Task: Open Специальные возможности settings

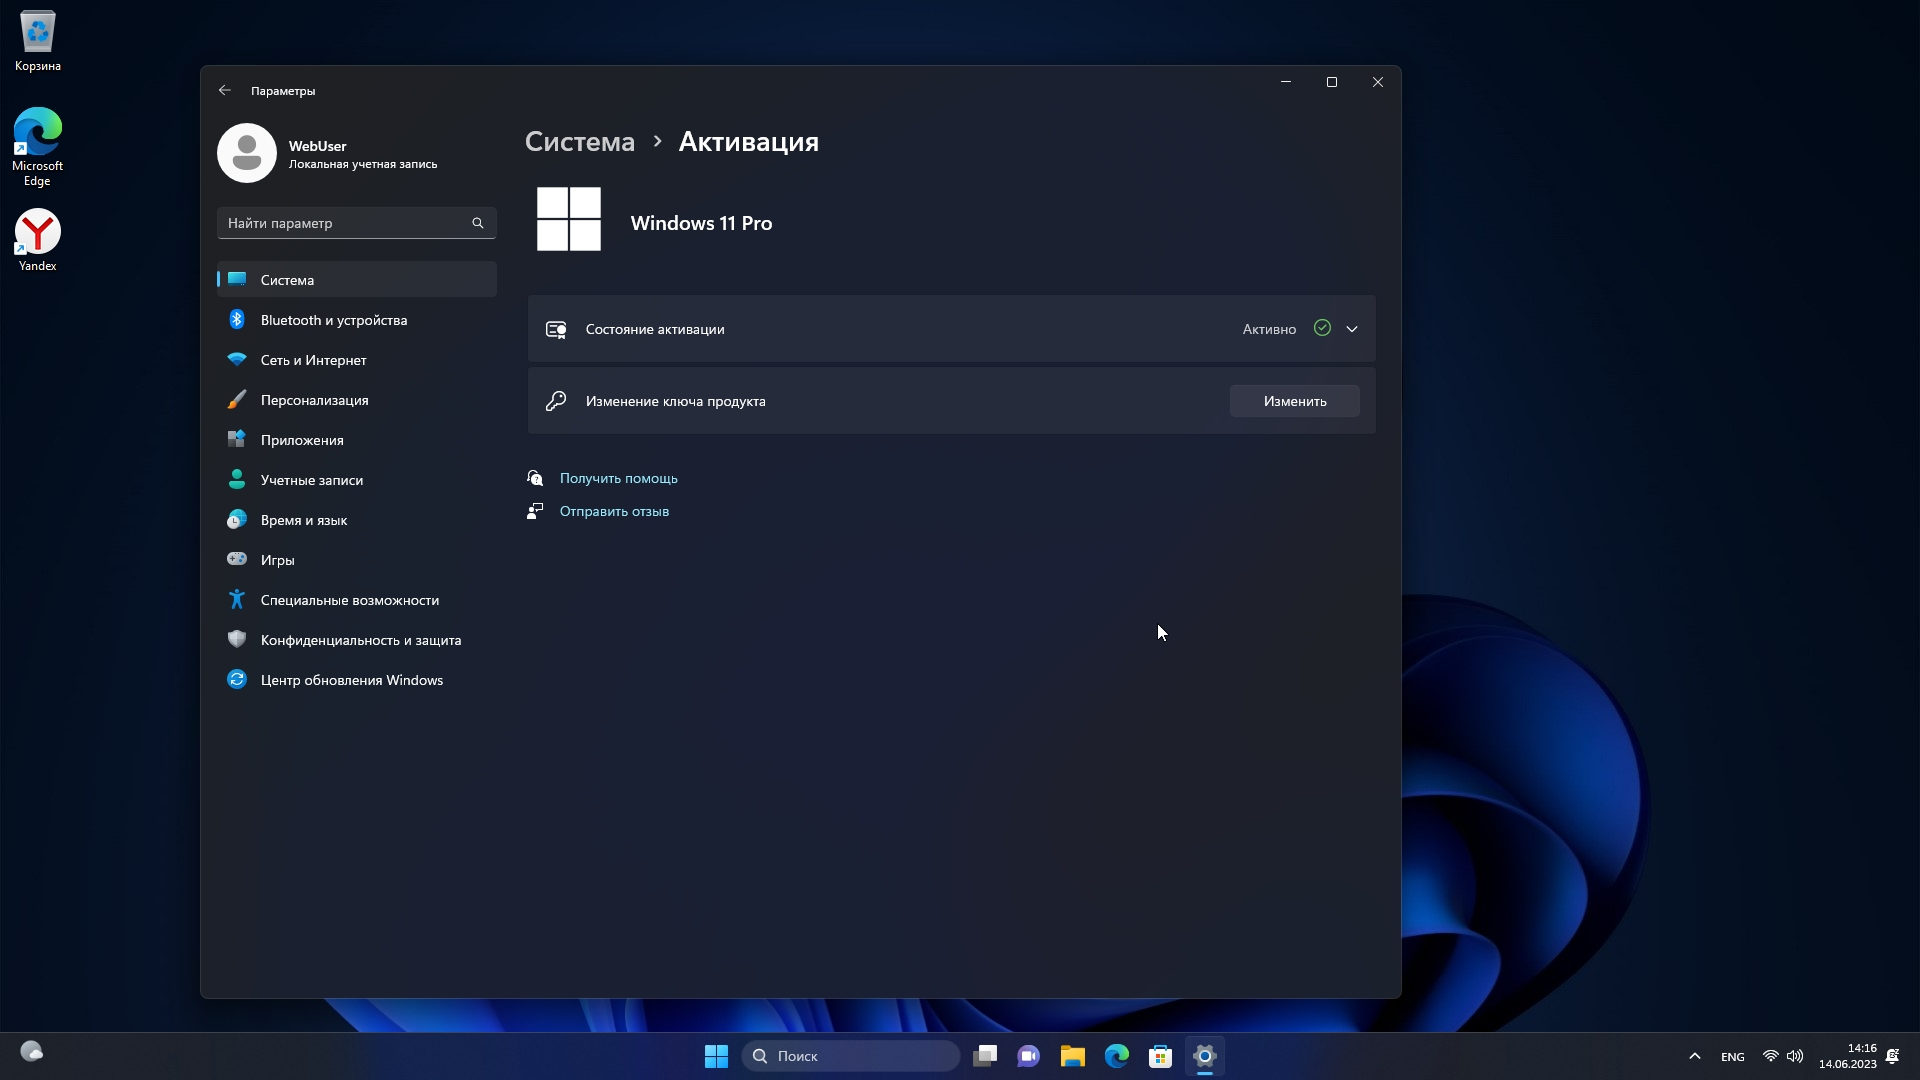Action: 349,600
